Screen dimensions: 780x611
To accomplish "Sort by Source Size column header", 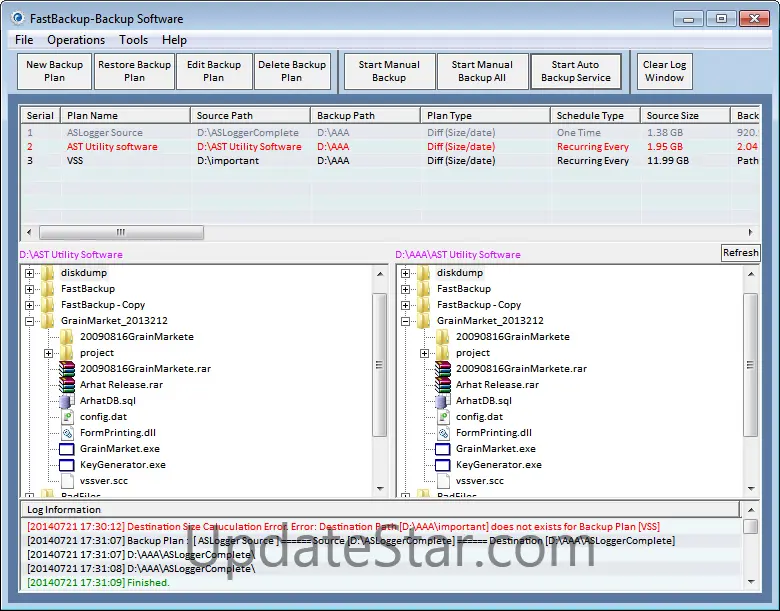I will (x=685, y=115).
